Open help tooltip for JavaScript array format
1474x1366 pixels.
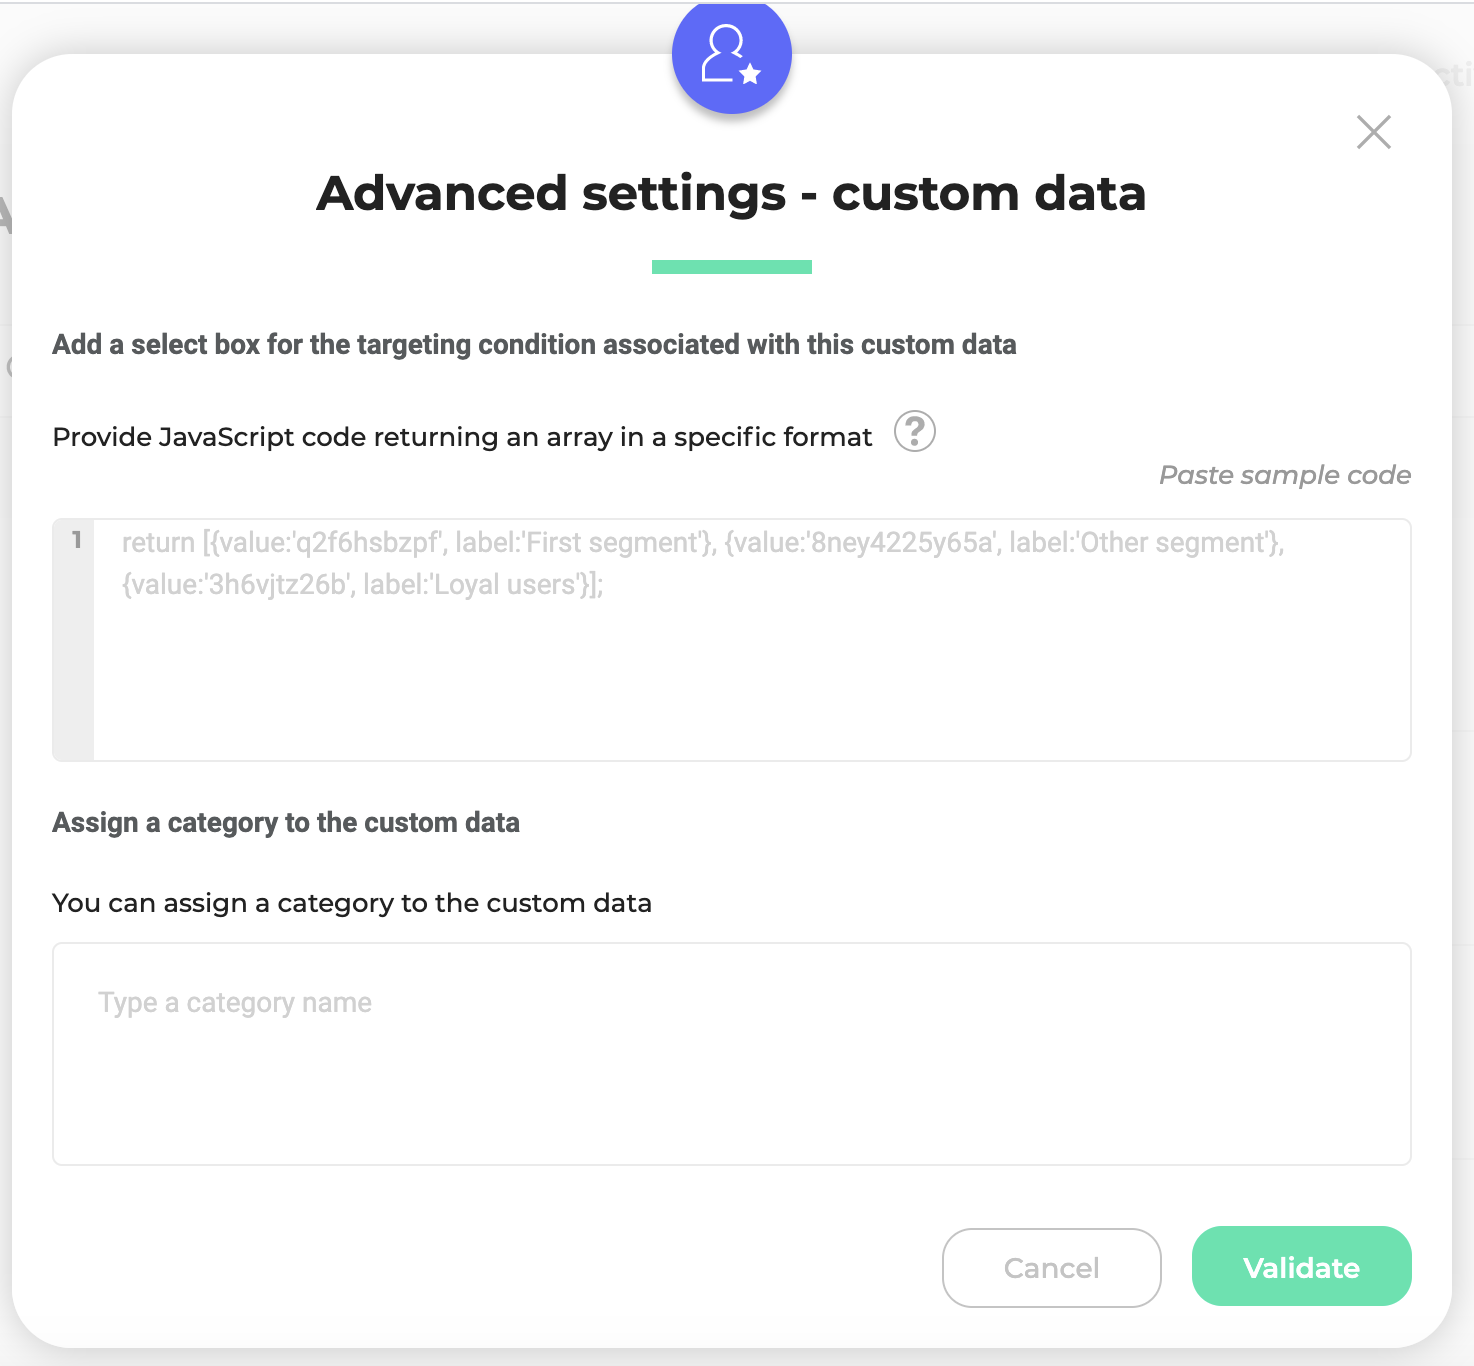point(914,432)
